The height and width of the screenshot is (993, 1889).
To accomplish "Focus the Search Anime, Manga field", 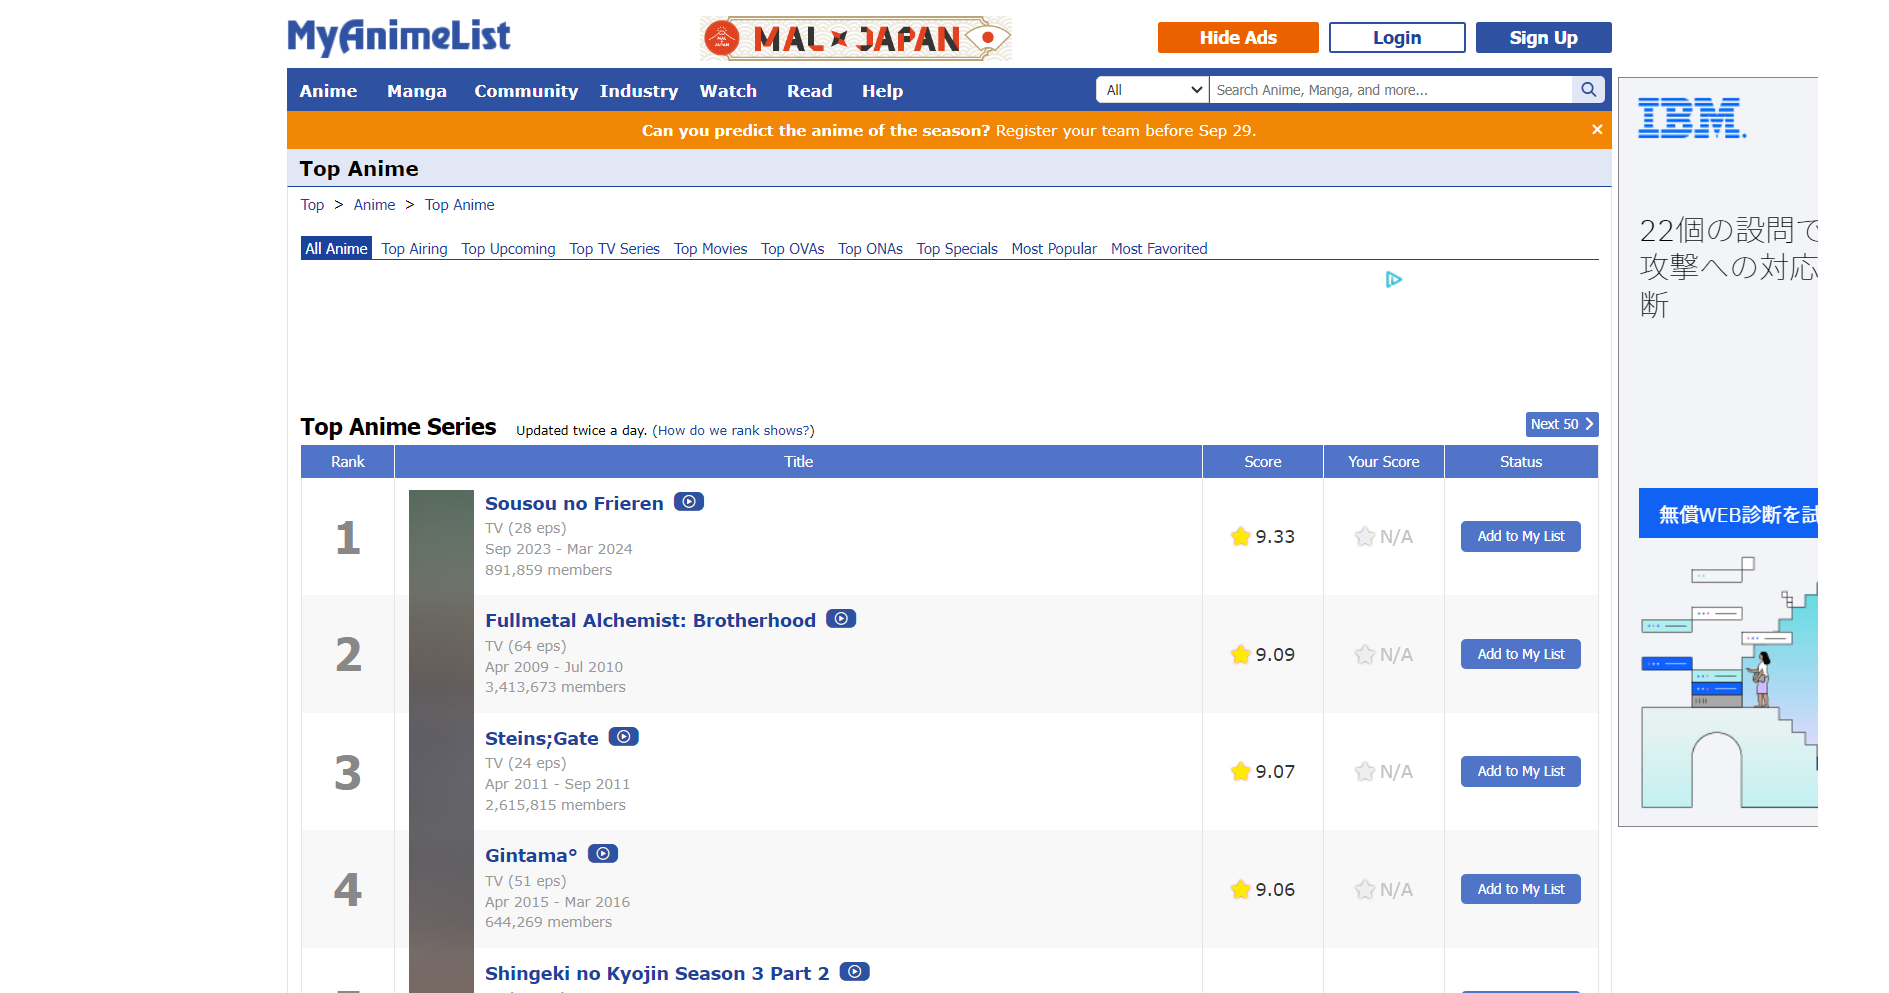I will point(1391,90).
